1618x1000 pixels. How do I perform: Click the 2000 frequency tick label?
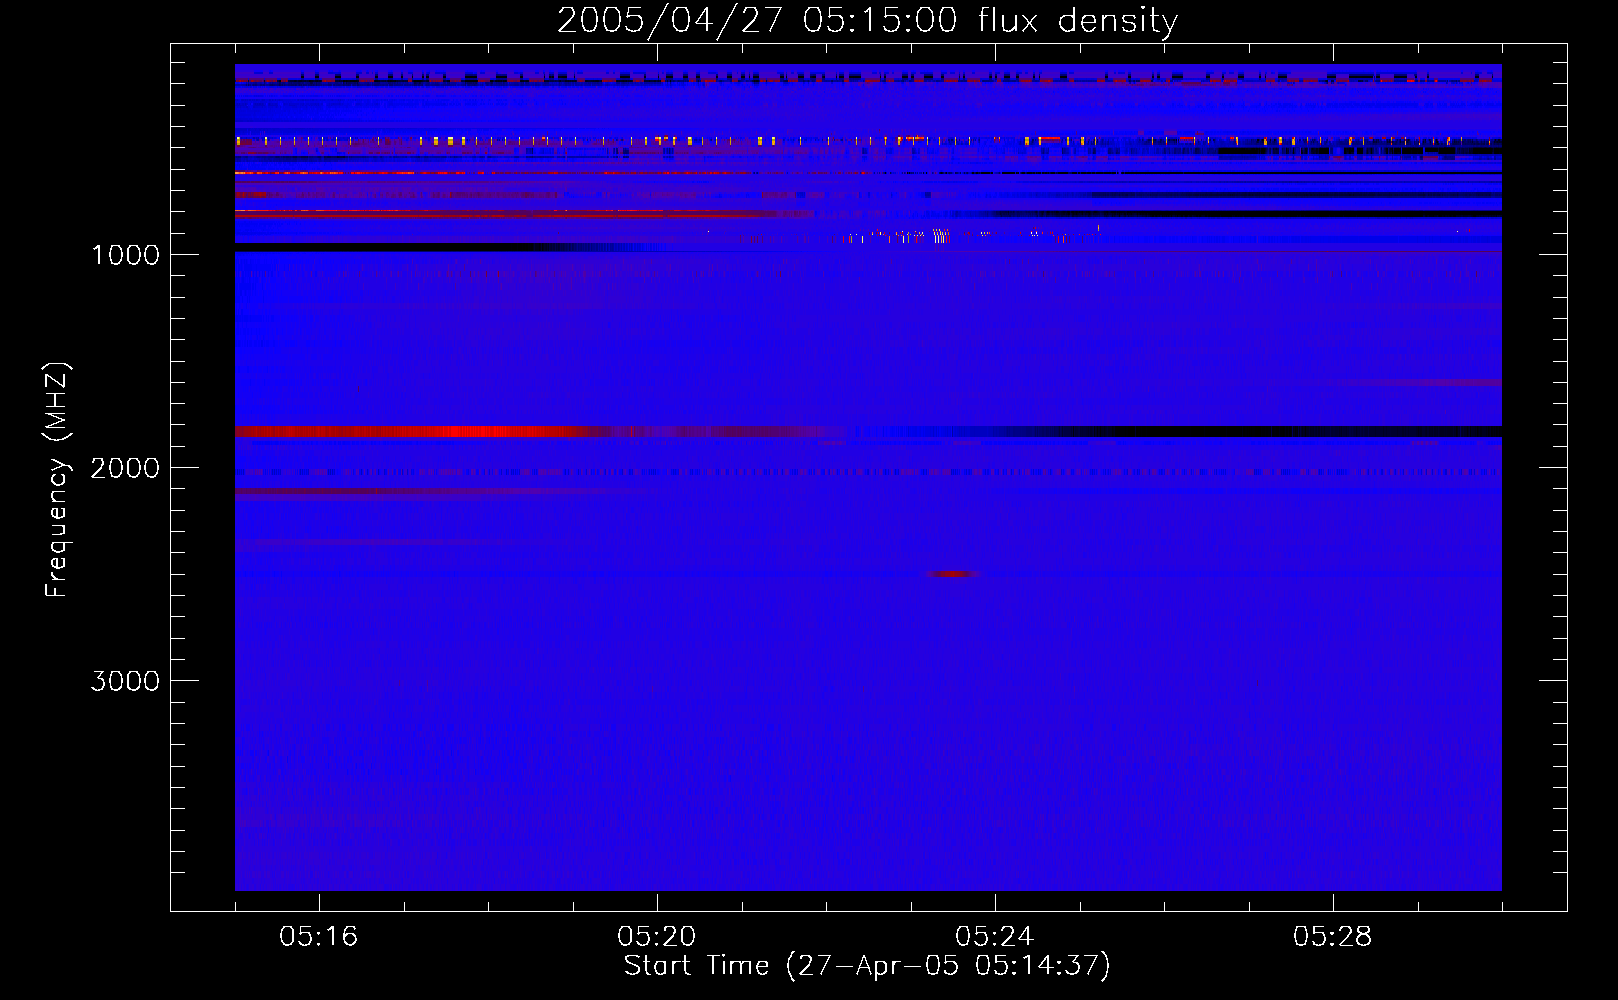125,468
